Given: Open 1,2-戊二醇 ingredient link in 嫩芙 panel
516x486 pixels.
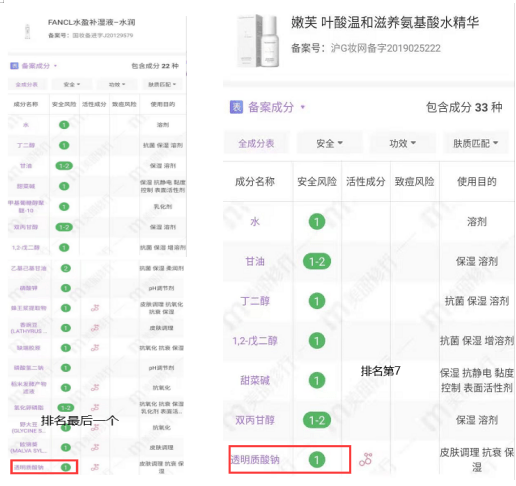Looking at the screenshot, I should [x=255, y=341].
